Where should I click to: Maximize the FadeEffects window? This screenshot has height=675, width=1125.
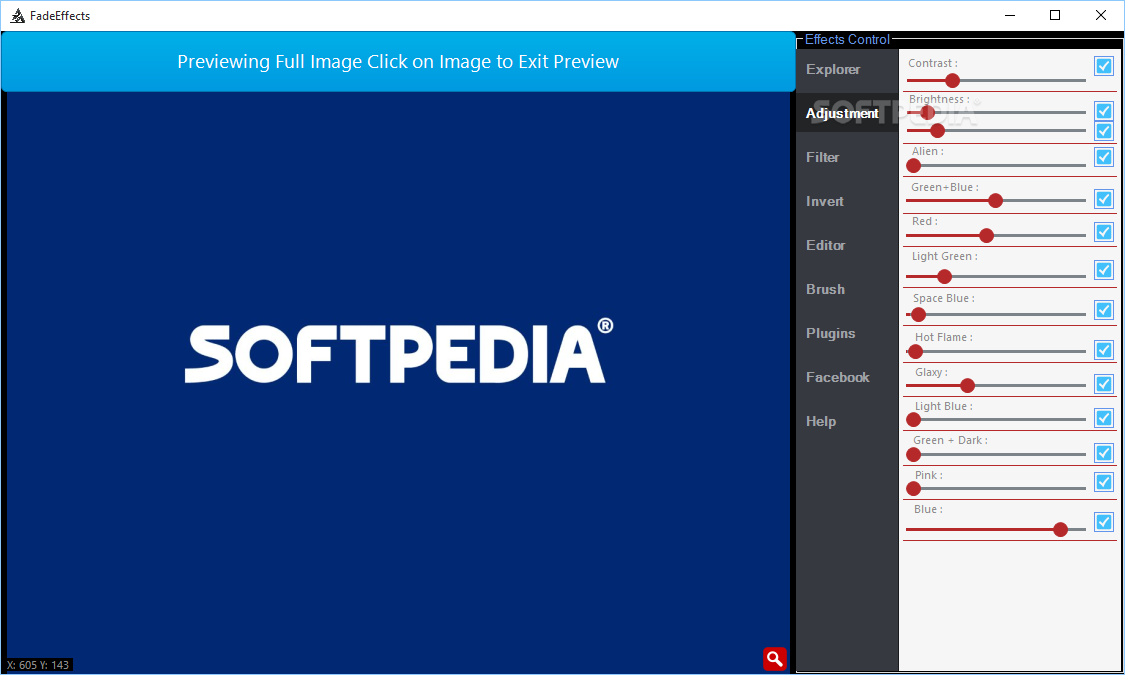(1055, 15)
